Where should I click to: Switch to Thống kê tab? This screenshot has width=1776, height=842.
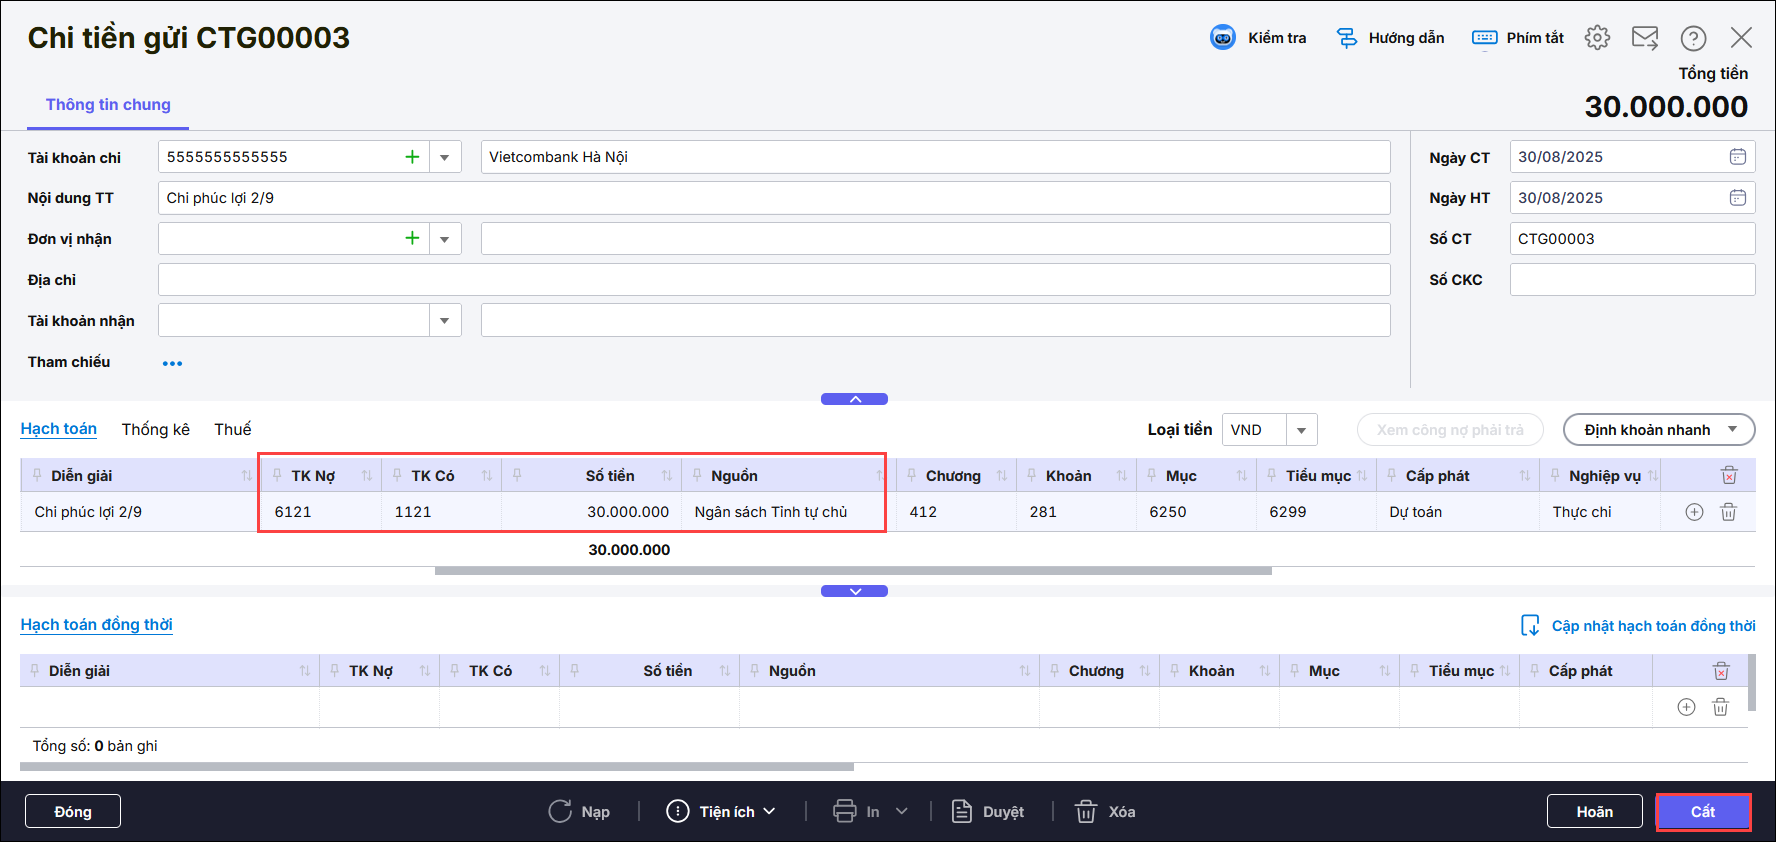point(155,429)
